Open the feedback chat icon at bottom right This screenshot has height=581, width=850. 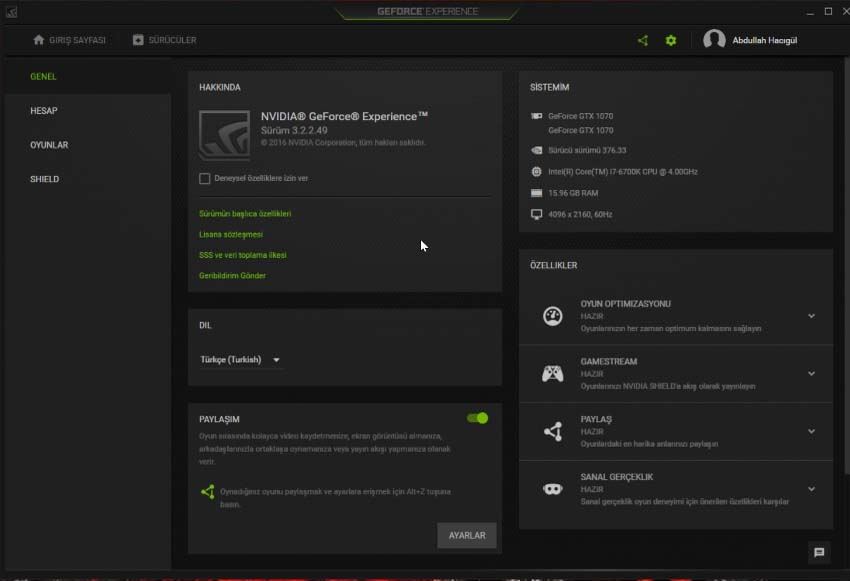pos(819,552)
